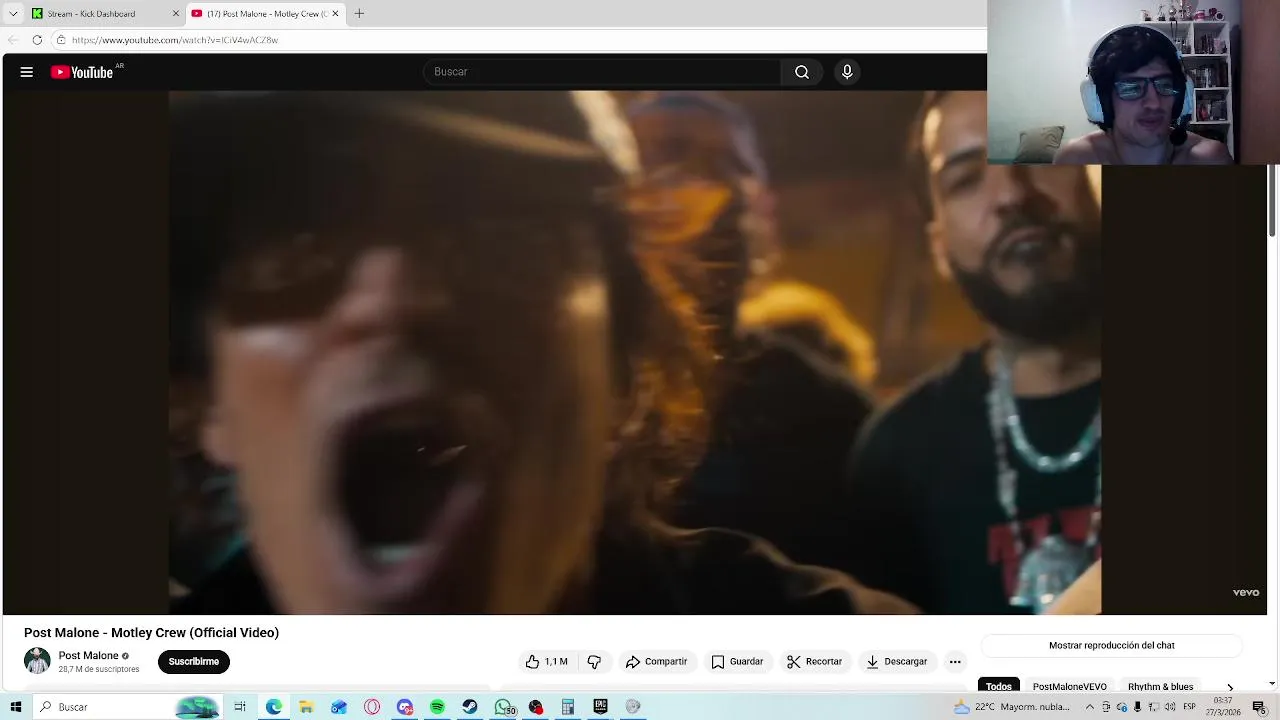Click in the YouTube Buscar search field
Image resolution: width=1280 pixels, height=720 pixels.
point(603,72)
